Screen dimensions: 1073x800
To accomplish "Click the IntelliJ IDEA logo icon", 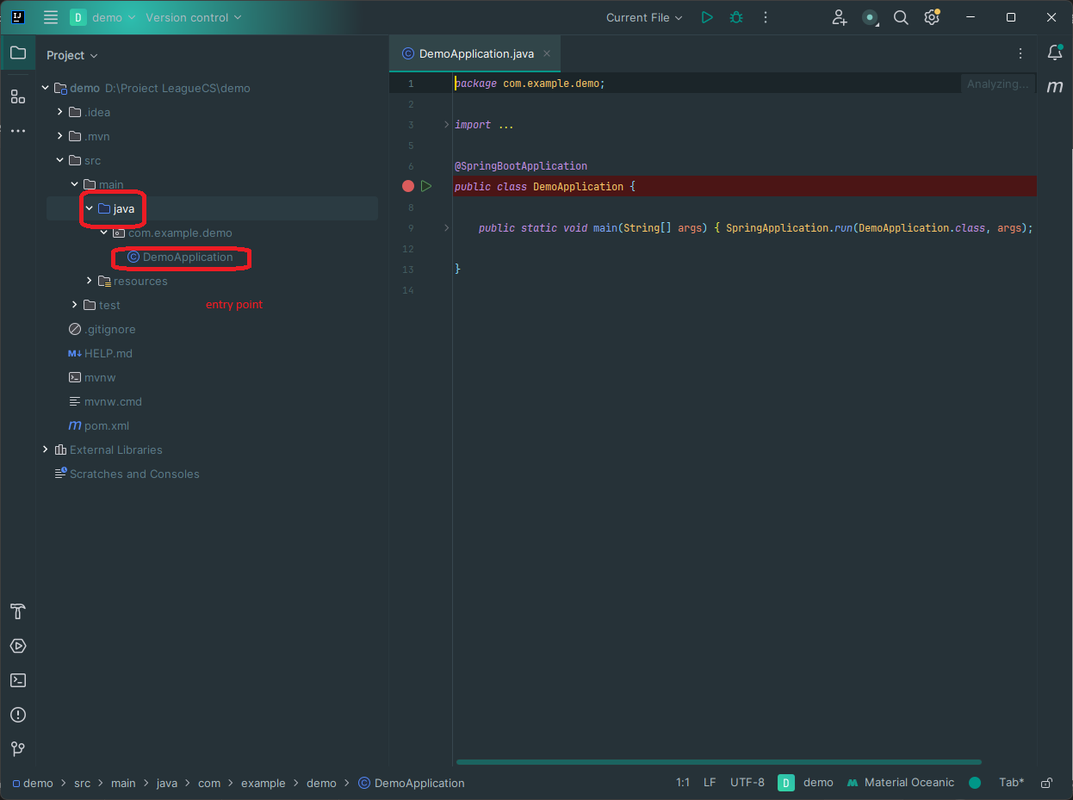I will point(18,17).
